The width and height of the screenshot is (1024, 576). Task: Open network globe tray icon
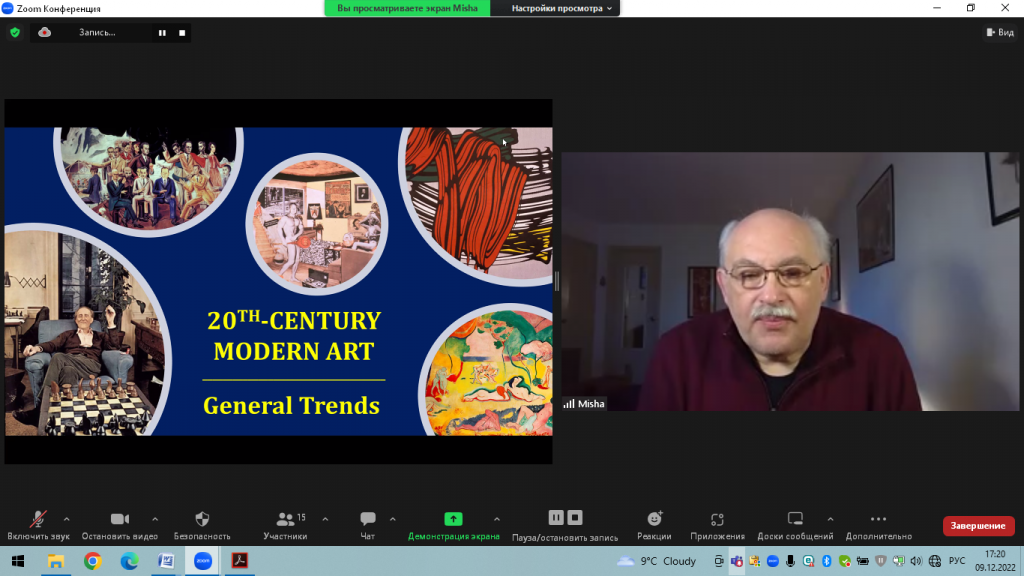pos(935,561)
